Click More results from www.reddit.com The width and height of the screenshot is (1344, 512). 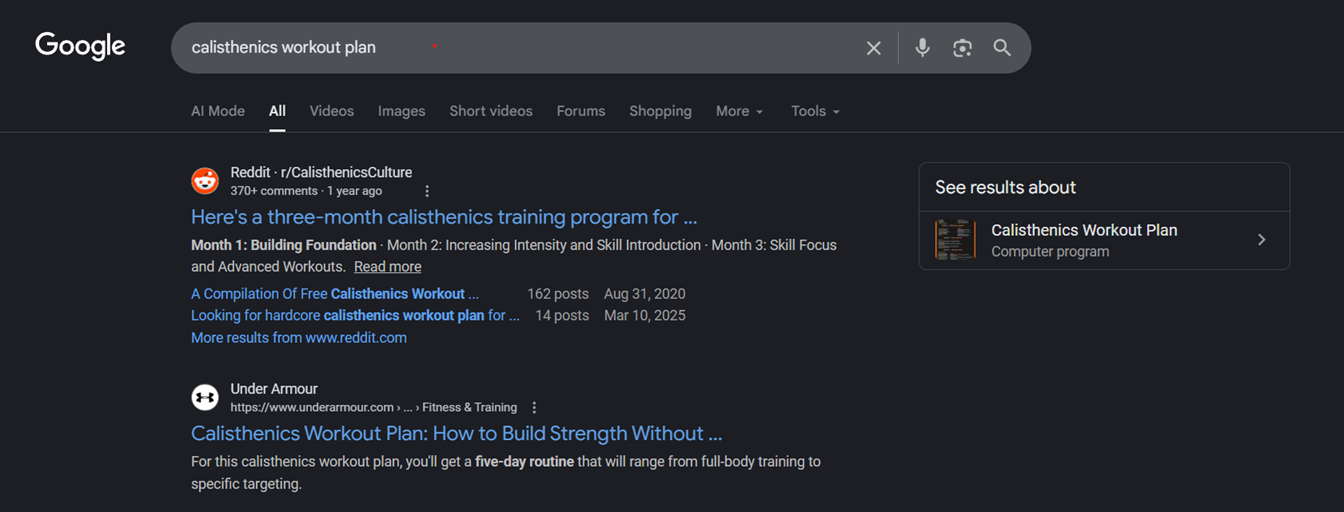tap(299, 338)
